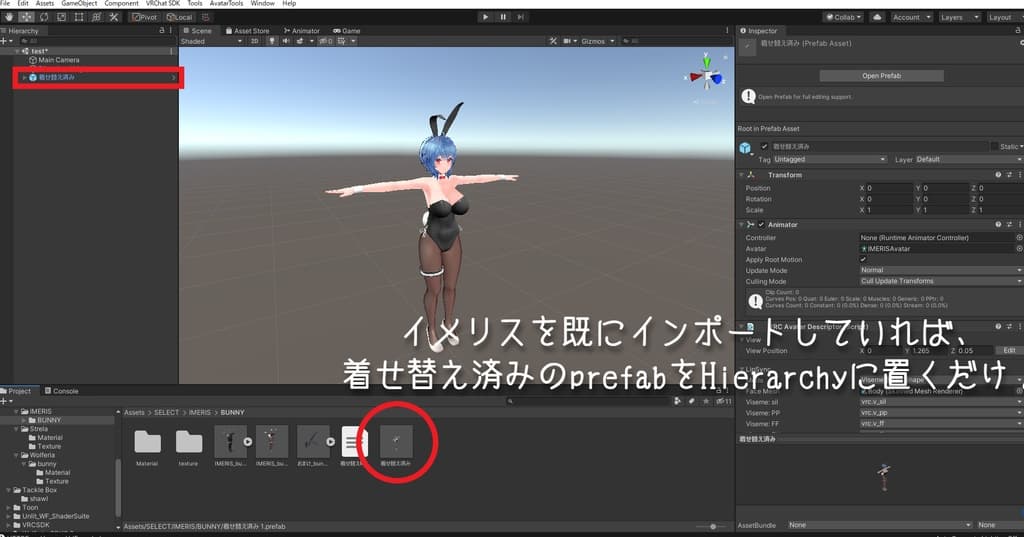This screenshot has height=537, width=1024.
Task: Pause the game playback
Action: [503, 17]
